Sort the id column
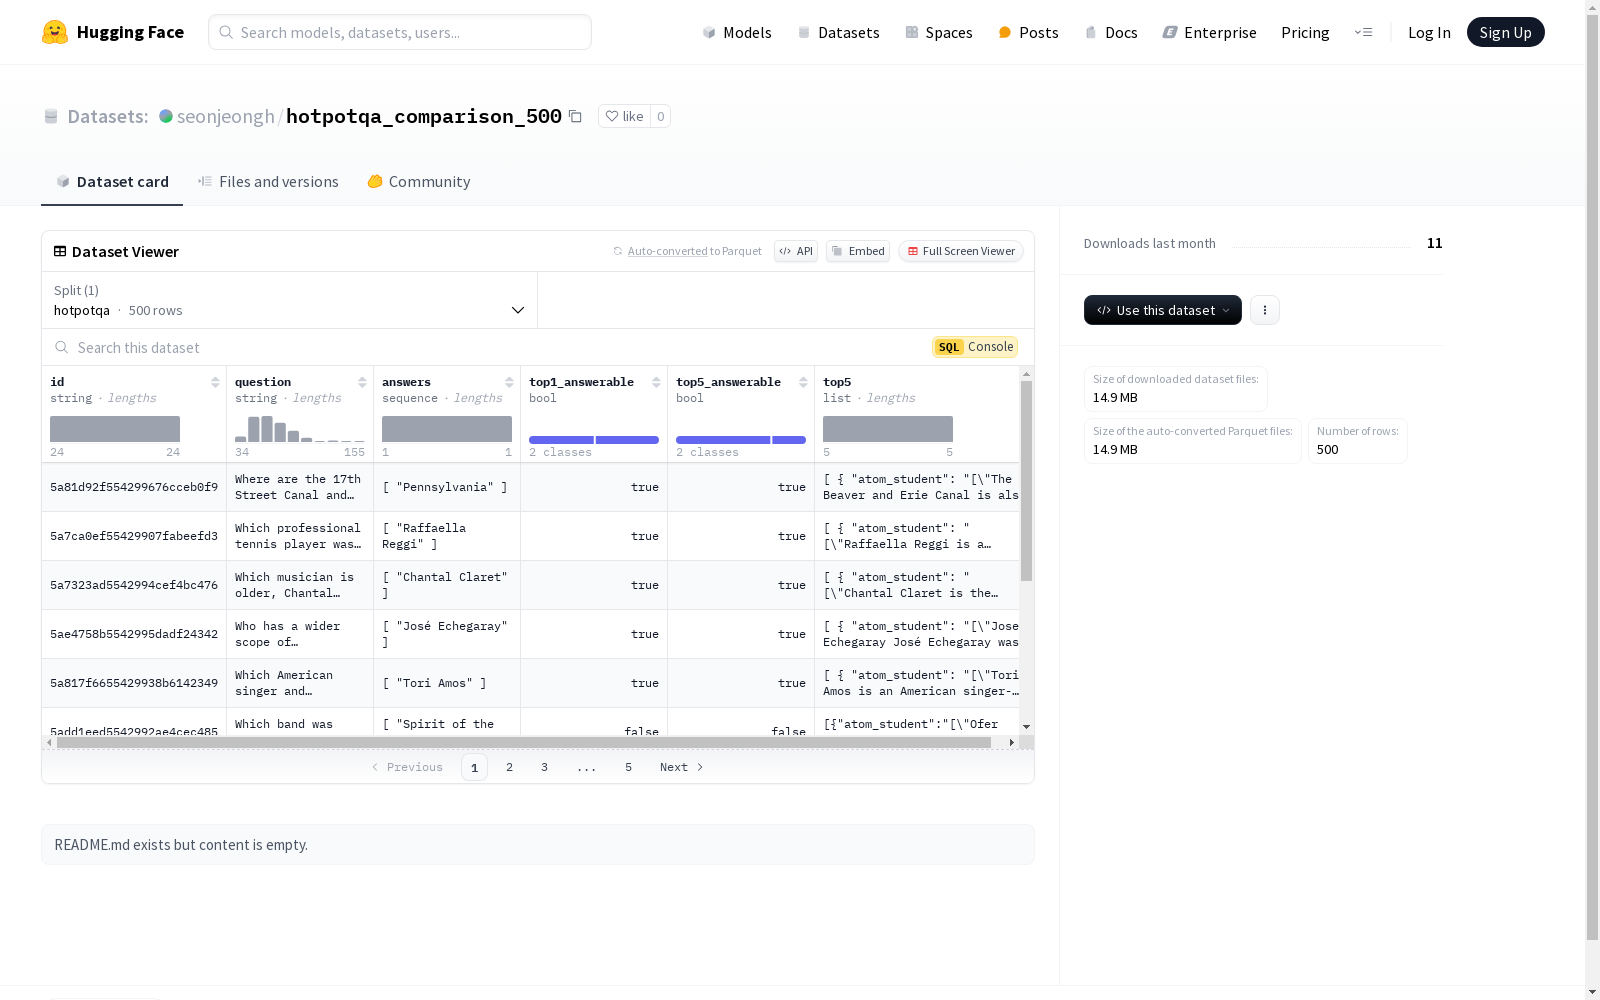Image resolution: width=1600 pixels, height=1000 pixels. coord(215,382)
